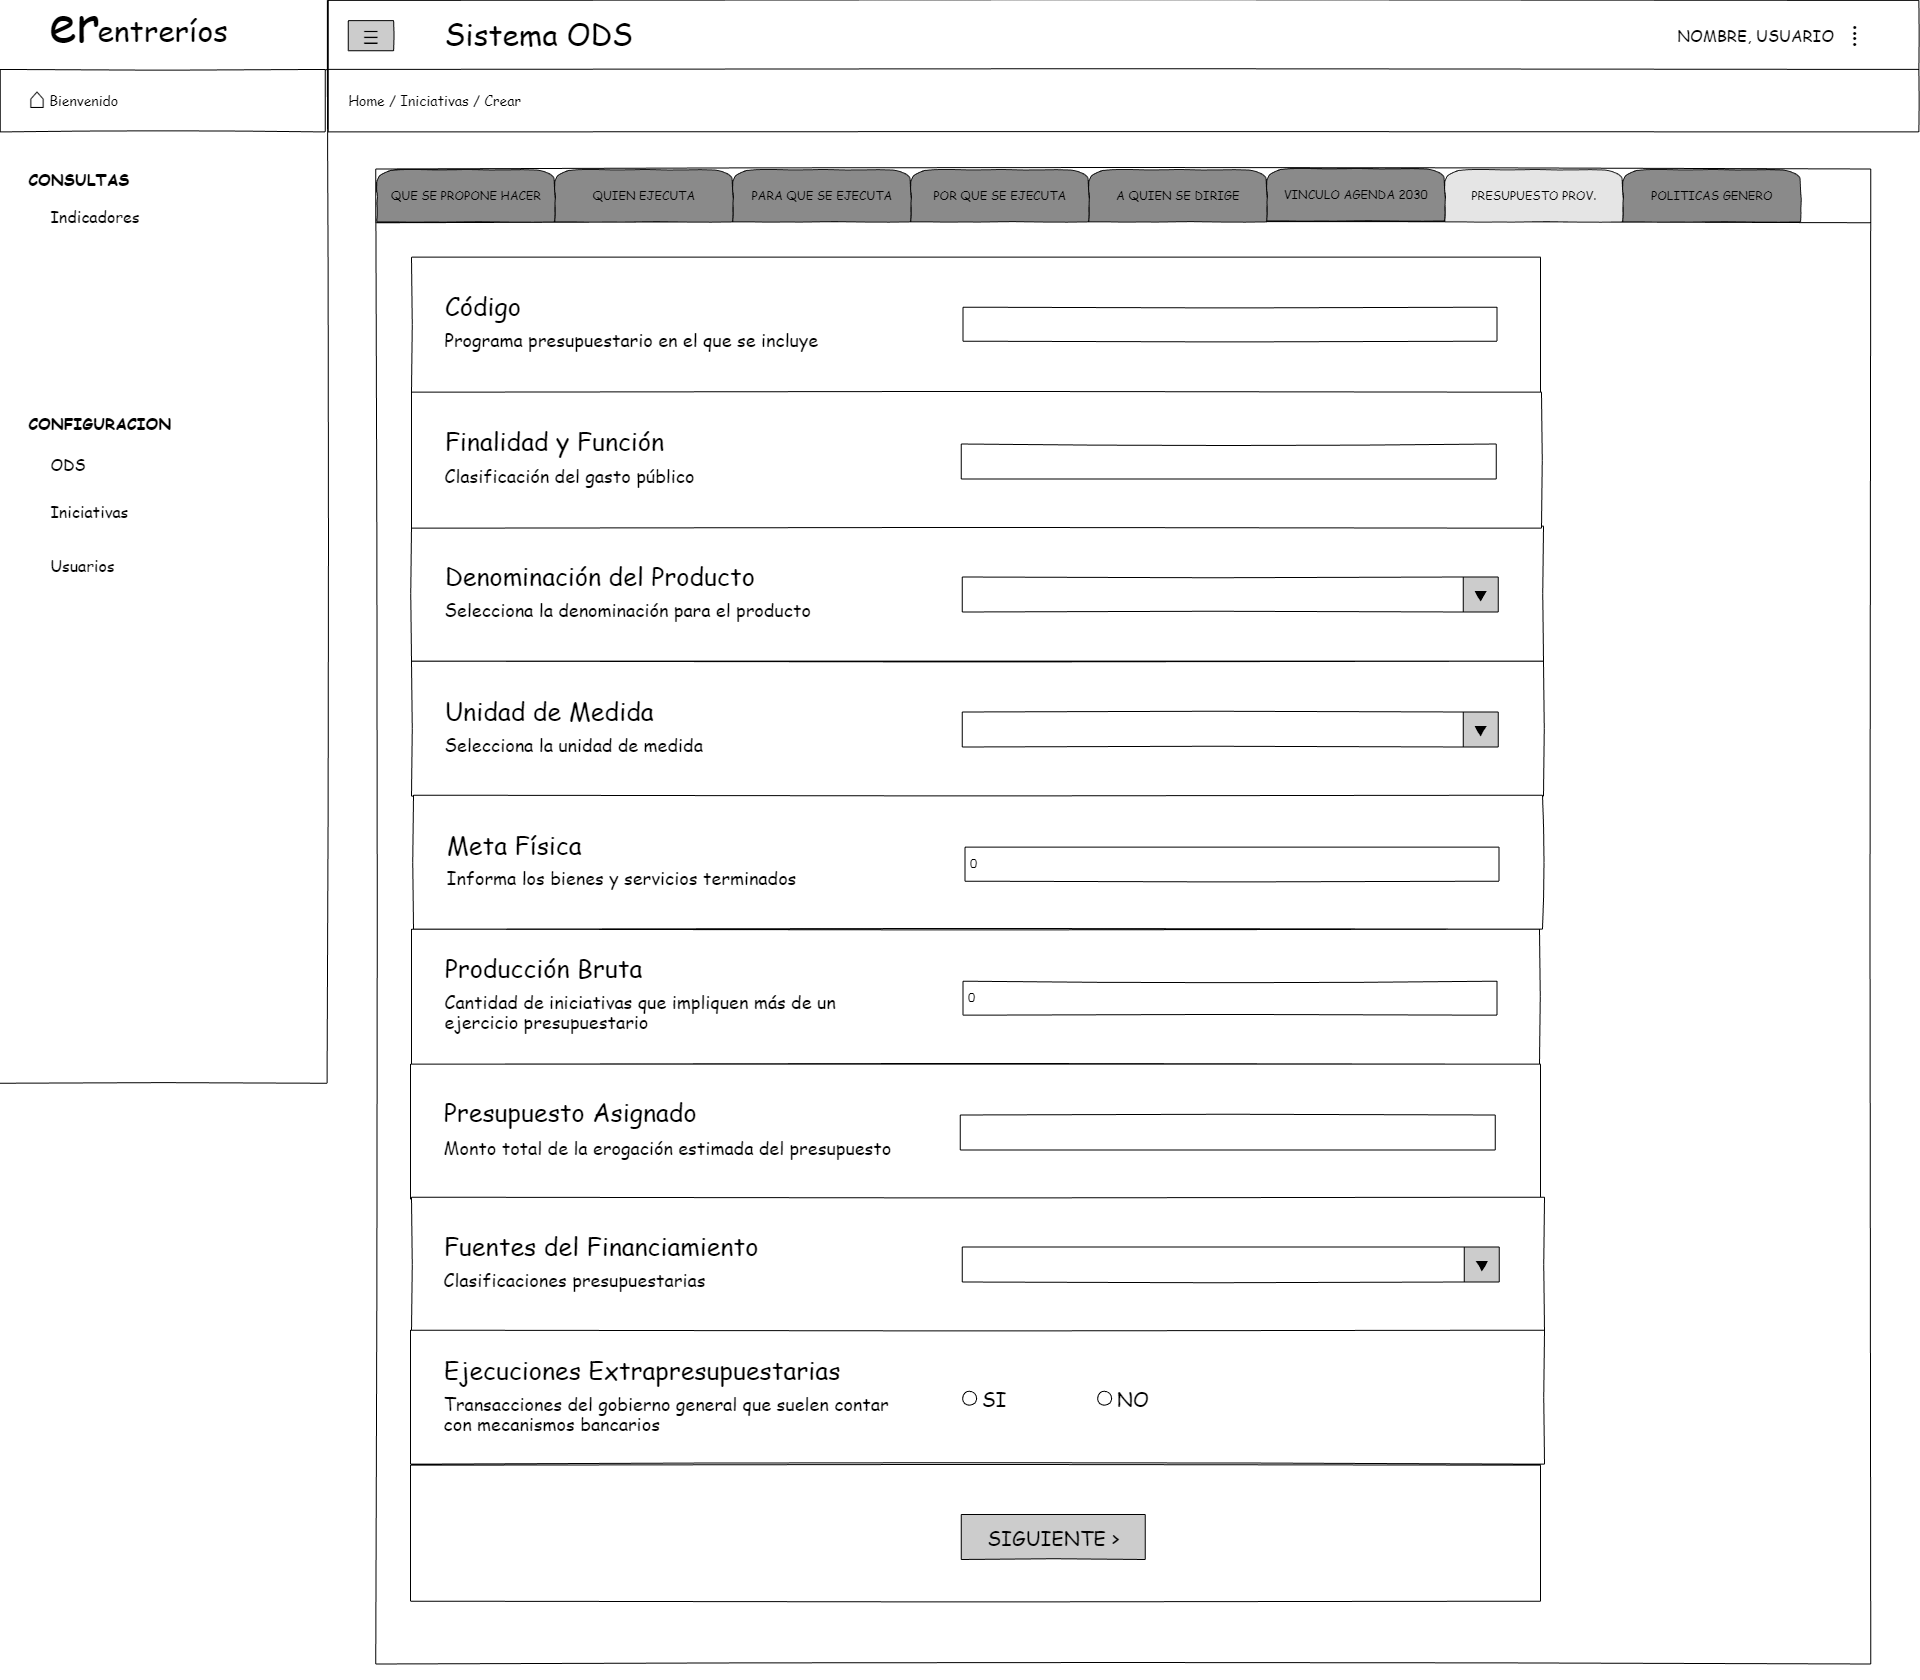The image size is (1920, 1680).
Task: Open Usuarios under Configuracion
Action: [82, 567]
